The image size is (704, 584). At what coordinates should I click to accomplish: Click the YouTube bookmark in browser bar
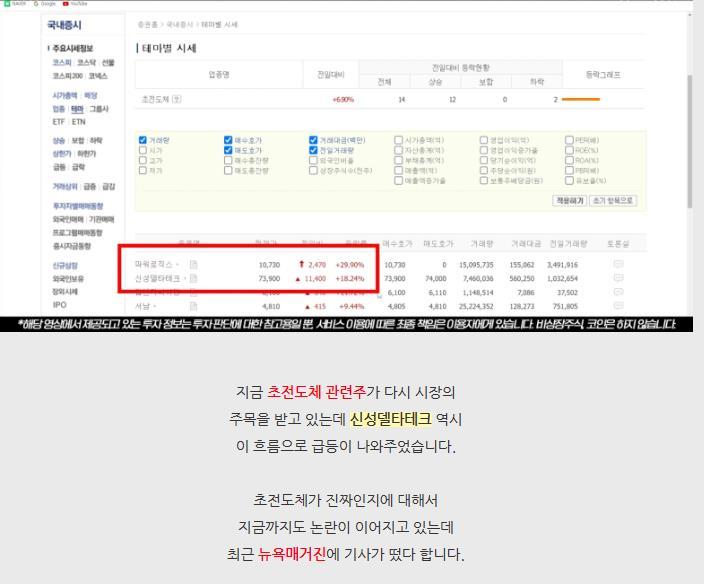tap(75, 3)
